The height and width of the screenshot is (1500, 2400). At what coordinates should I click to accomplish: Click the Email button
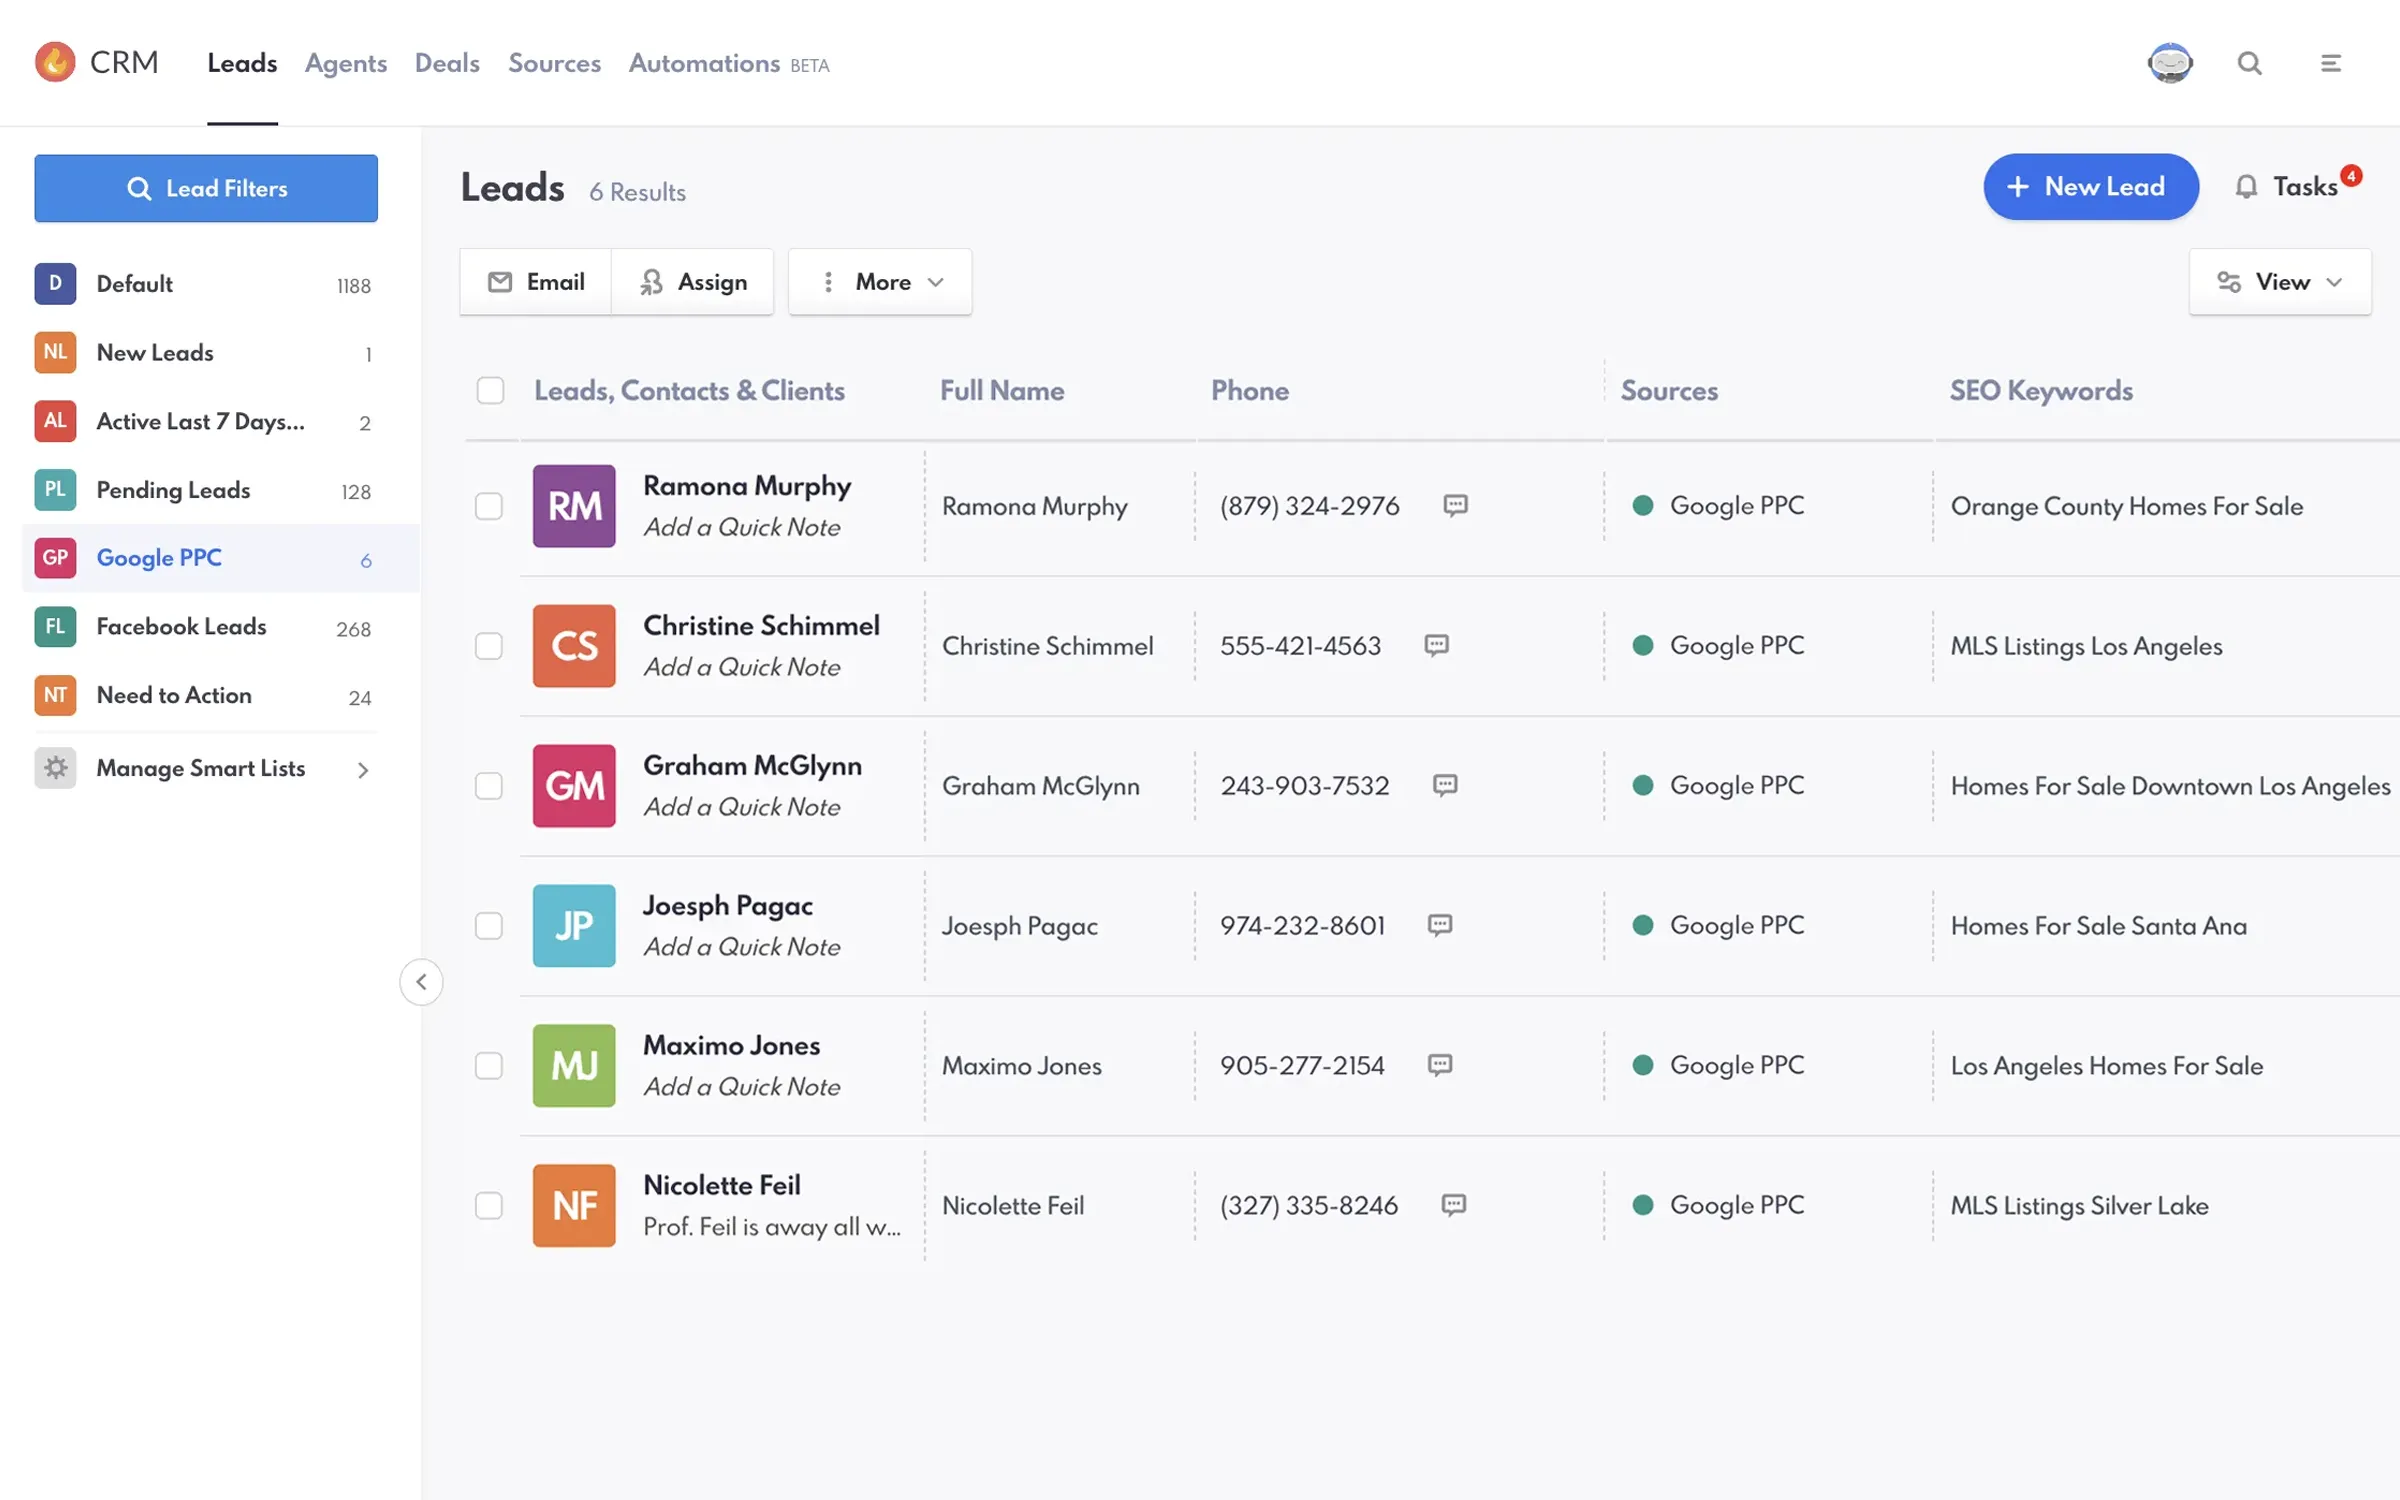pyautogui.click(x=536, y=282)
